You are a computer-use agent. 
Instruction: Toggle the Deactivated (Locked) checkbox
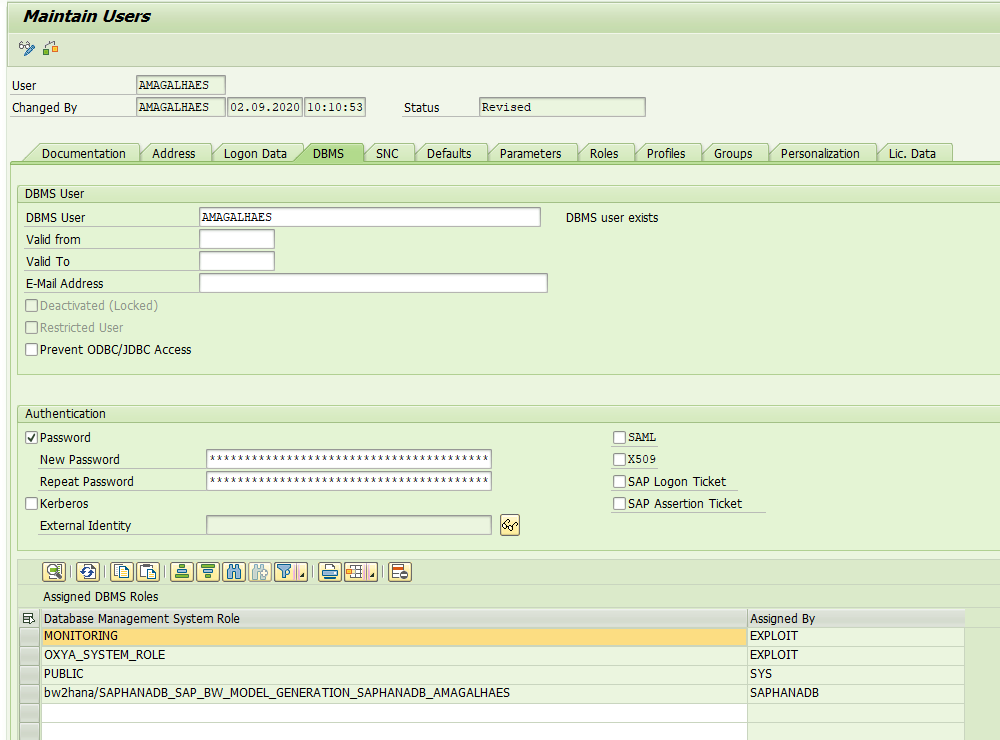point(31,306)
